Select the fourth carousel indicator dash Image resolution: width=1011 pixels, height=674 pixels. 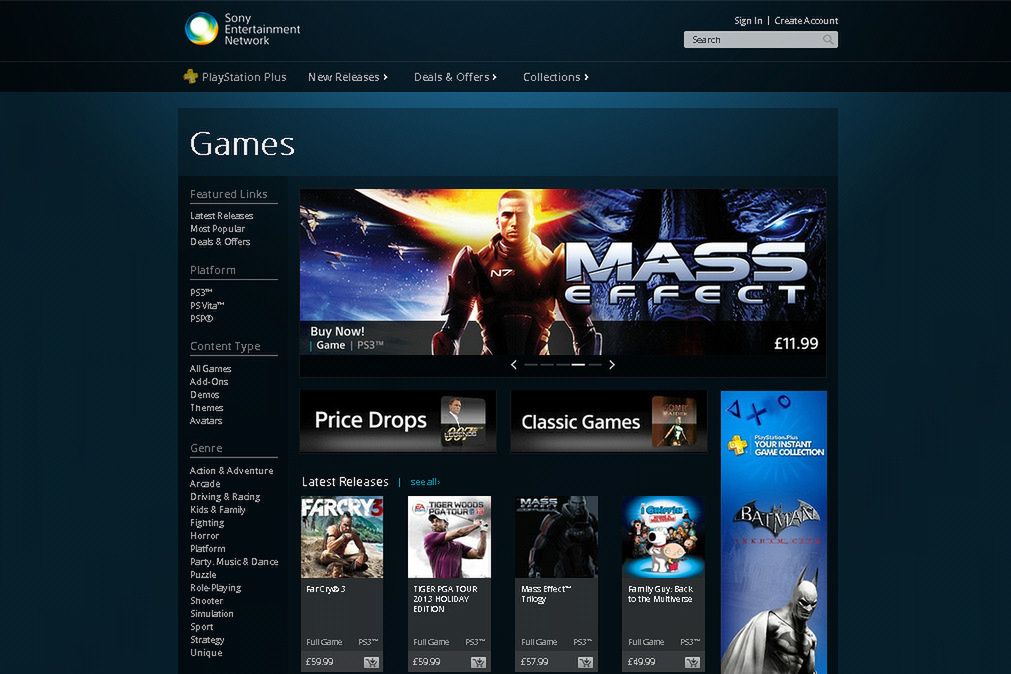pyautogui.click(x=578, y=364)
